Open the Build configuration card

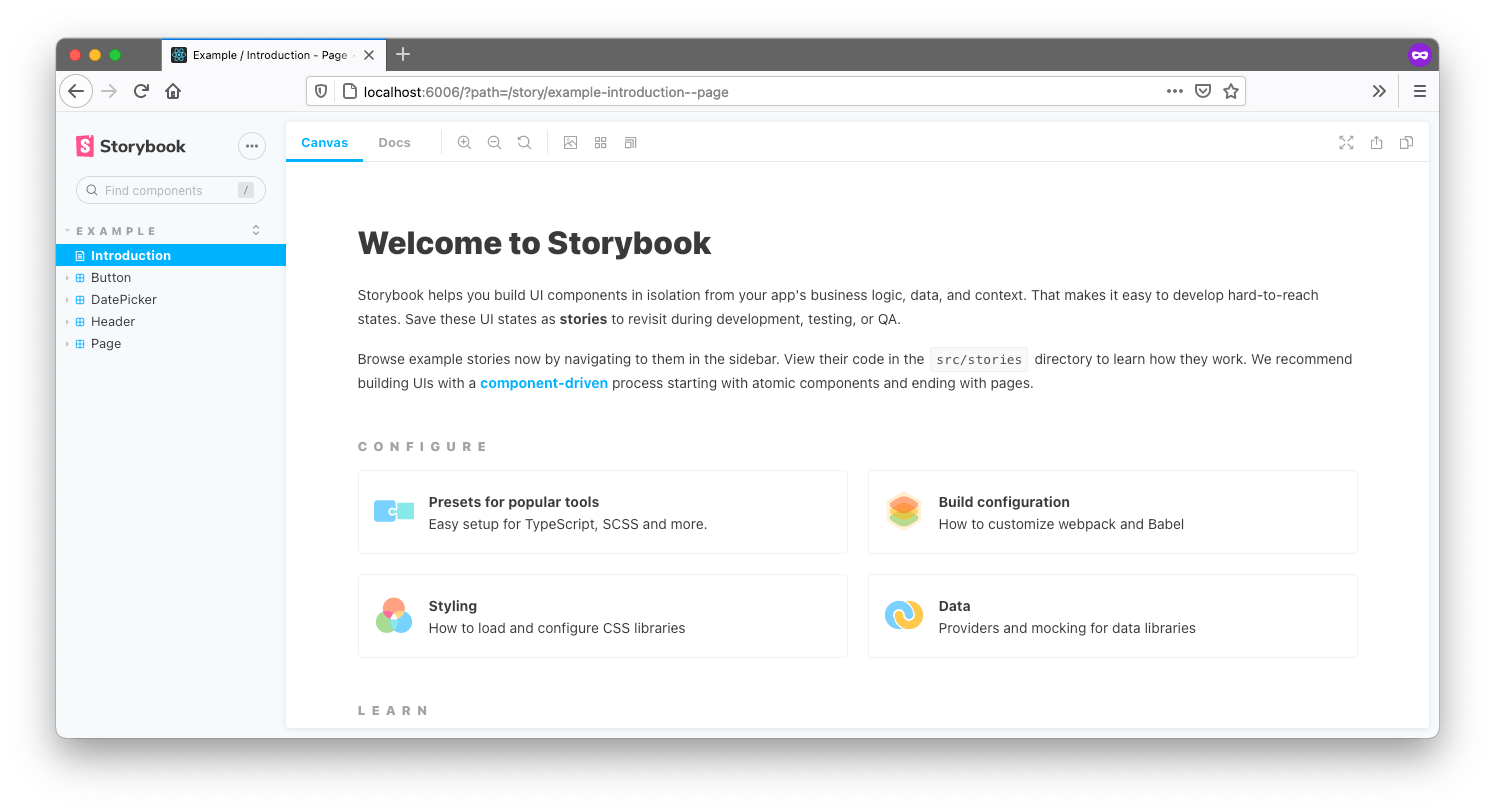pyautogui.click(x=1112, y=512)
